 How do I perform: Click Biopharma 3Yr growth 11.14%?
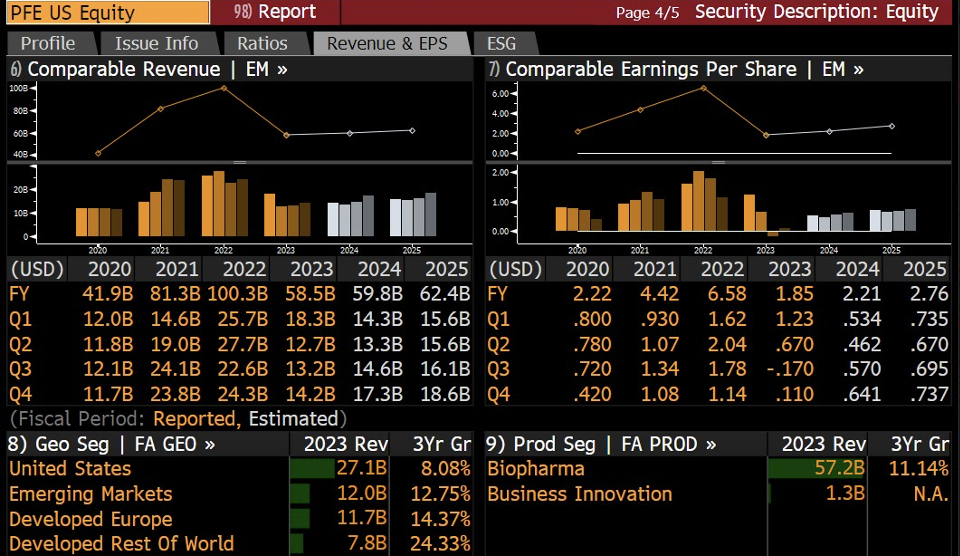click(919, 468)
